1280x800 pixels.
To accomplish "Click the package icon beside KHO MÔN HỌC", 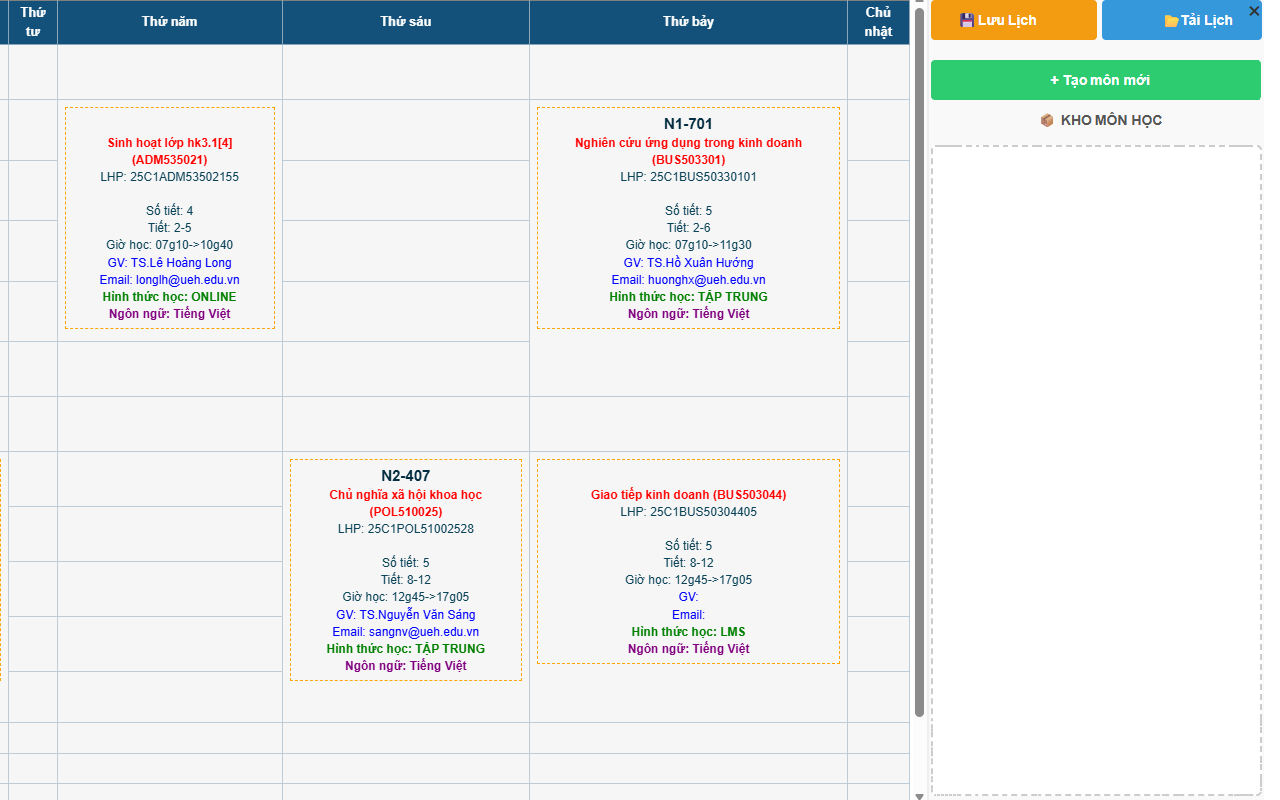I will coord(1047,119).
